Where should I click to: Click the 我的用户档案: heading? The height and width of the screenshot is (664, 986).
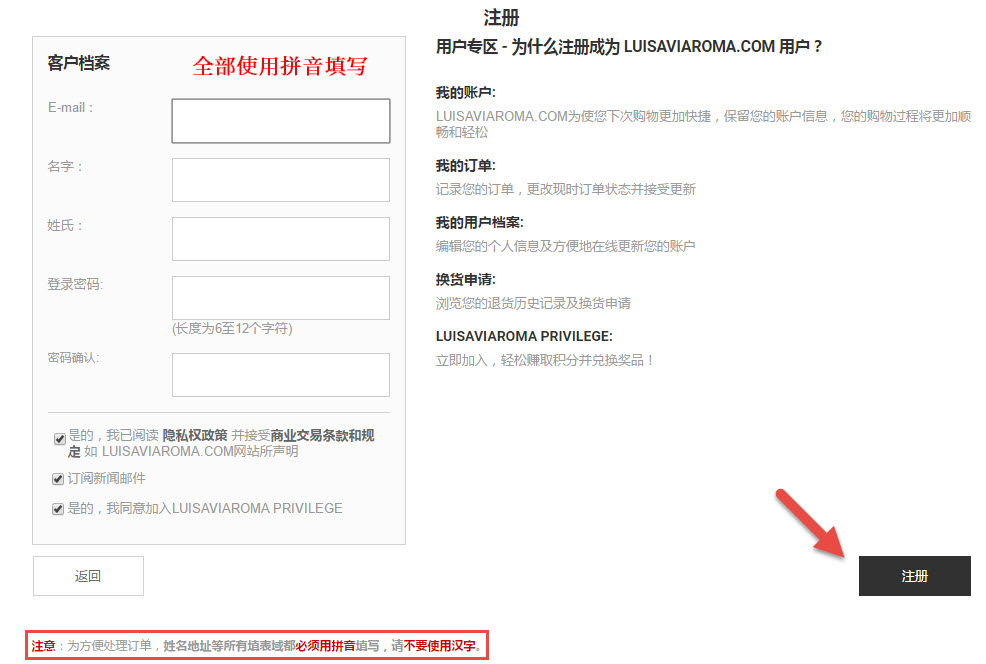tap(479, 223)
